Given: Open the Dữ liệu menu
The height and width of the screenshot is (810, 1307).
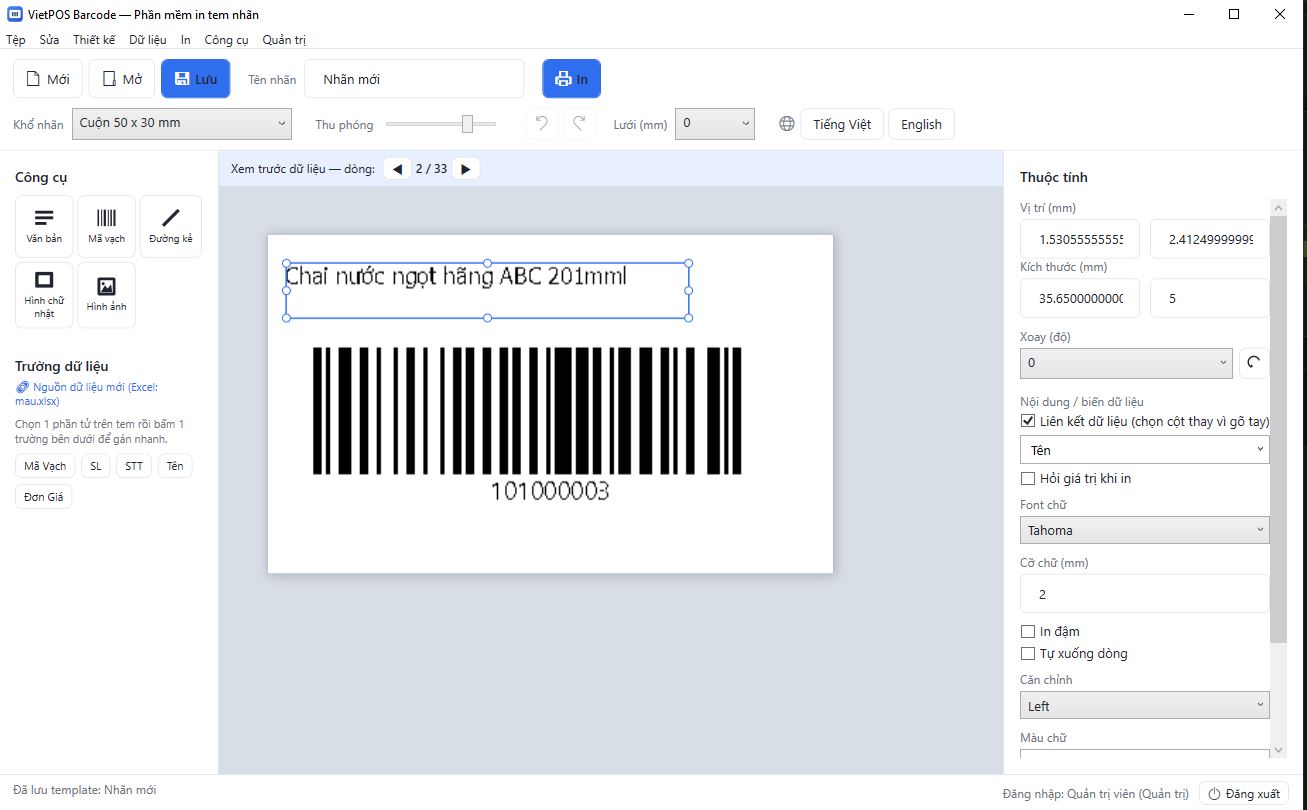Looking at the screenshot, I should pos(148,40).
